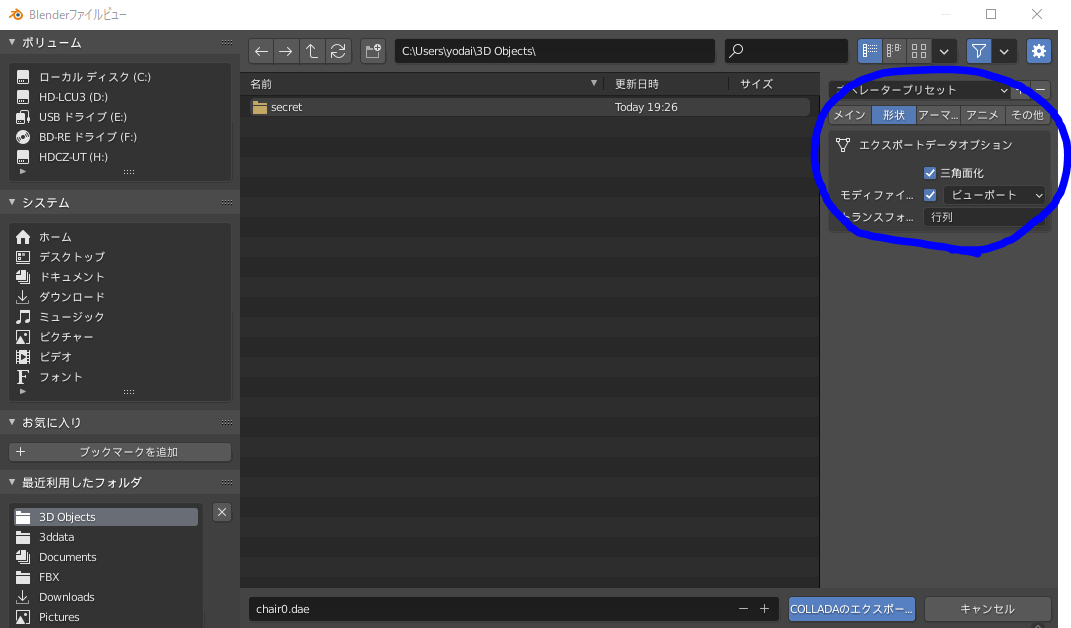Open ビューポート modifier dropdown

pos(994,195)
